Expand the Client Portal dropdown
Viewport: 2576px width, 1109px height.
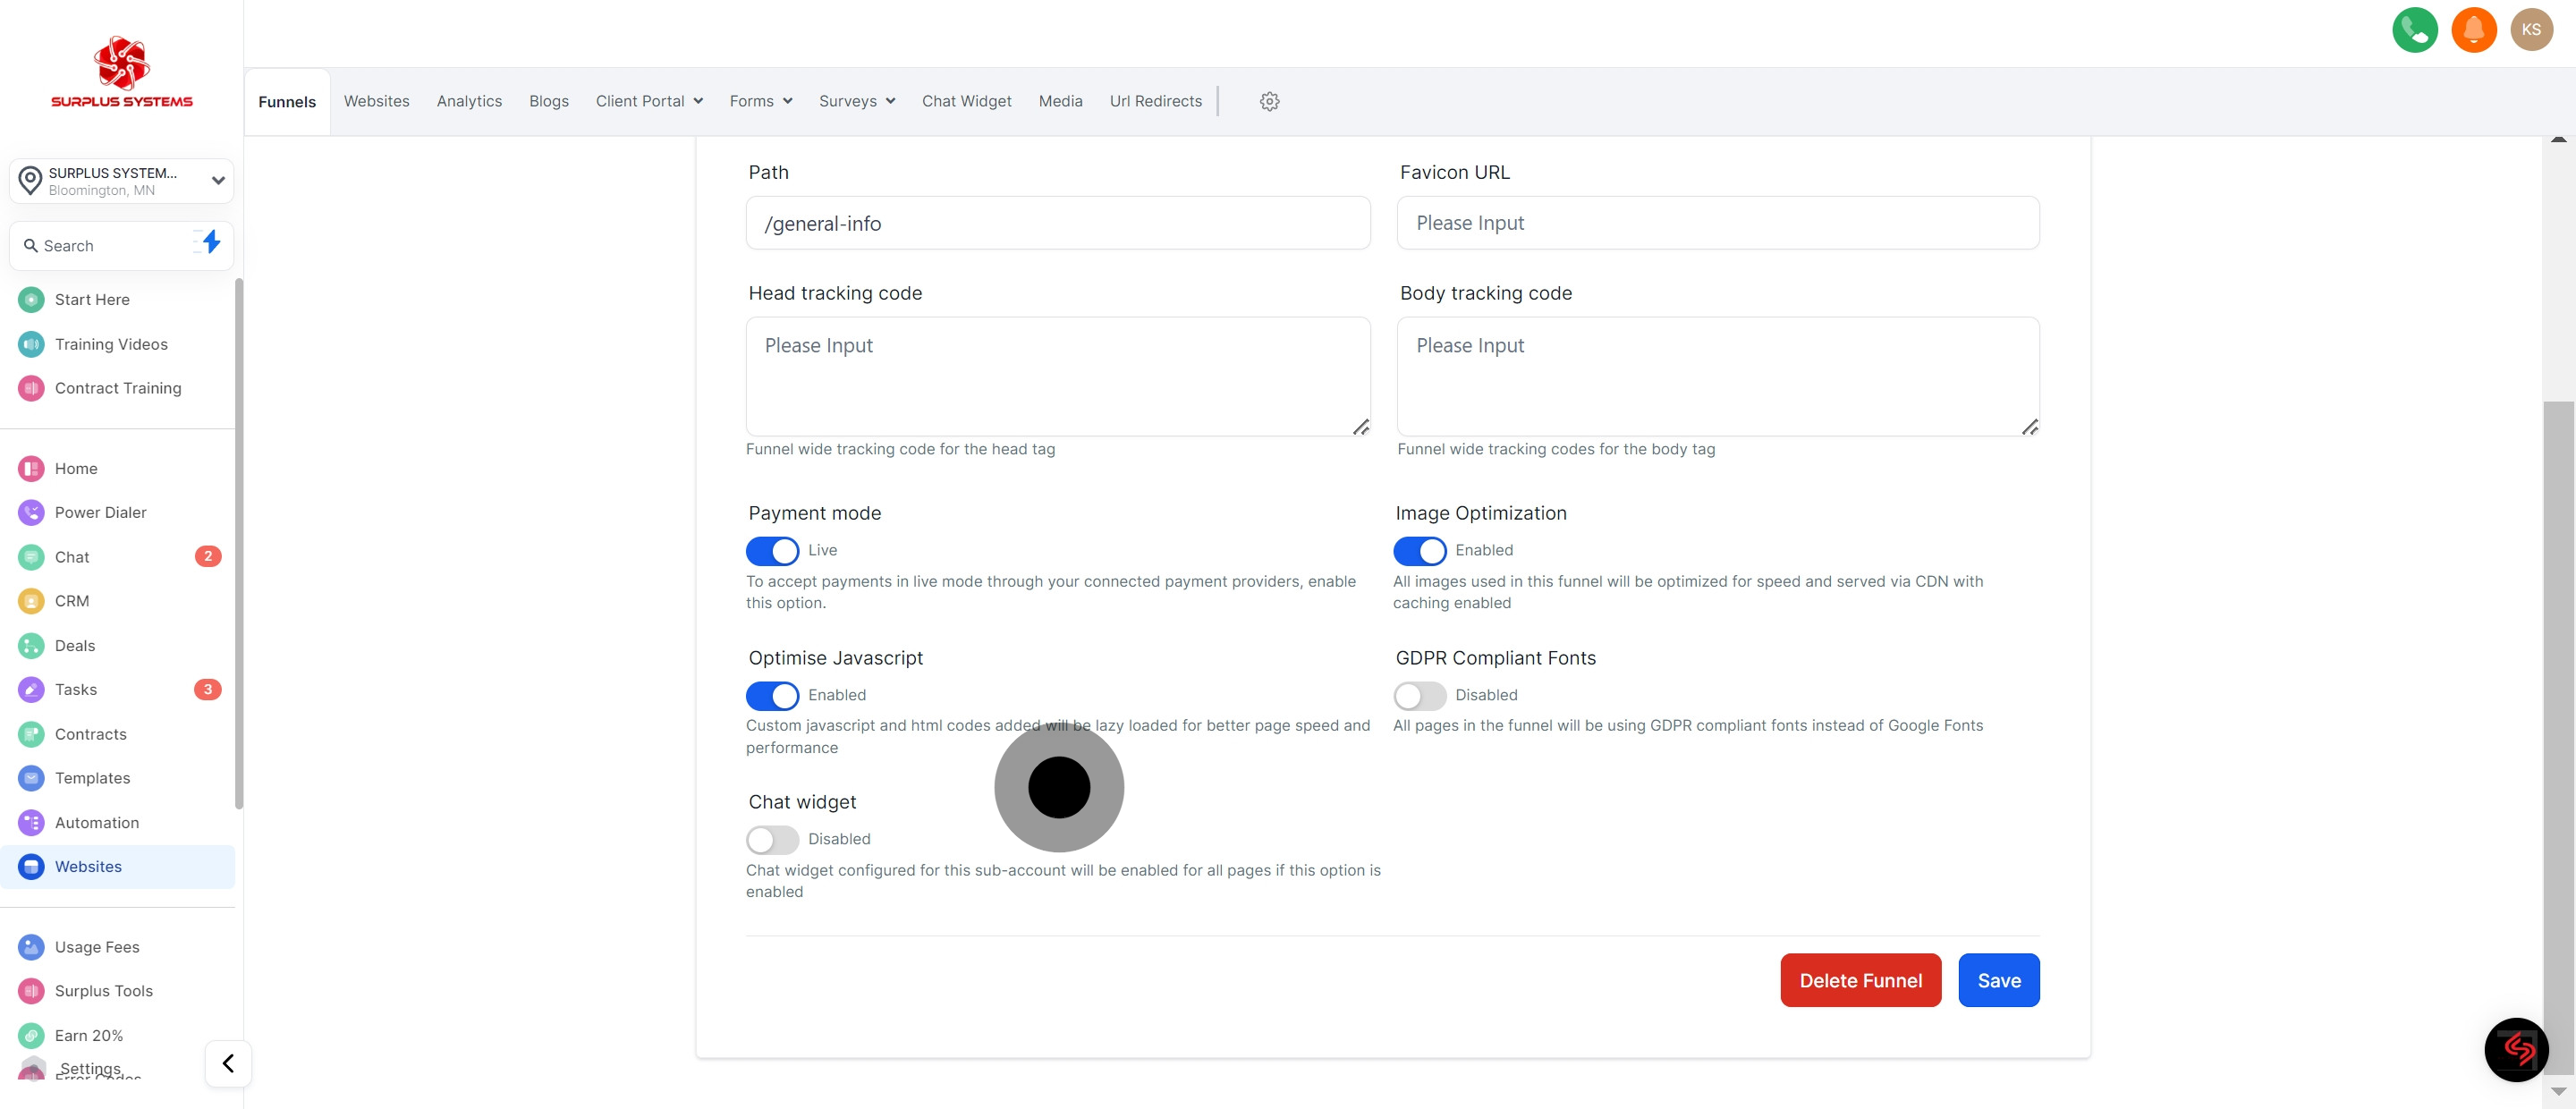649,101
